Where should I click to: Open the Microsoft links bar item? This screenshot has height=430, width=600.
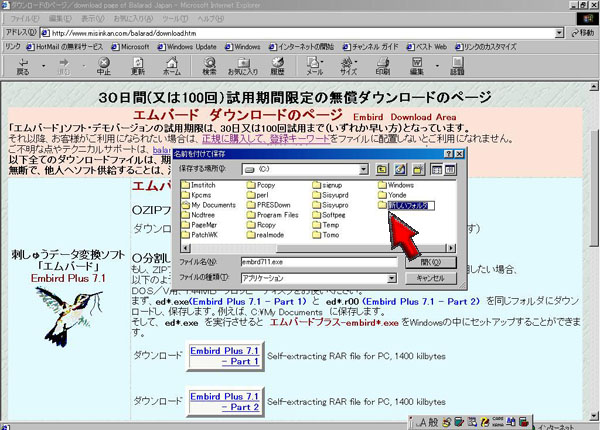click(130, 47)
